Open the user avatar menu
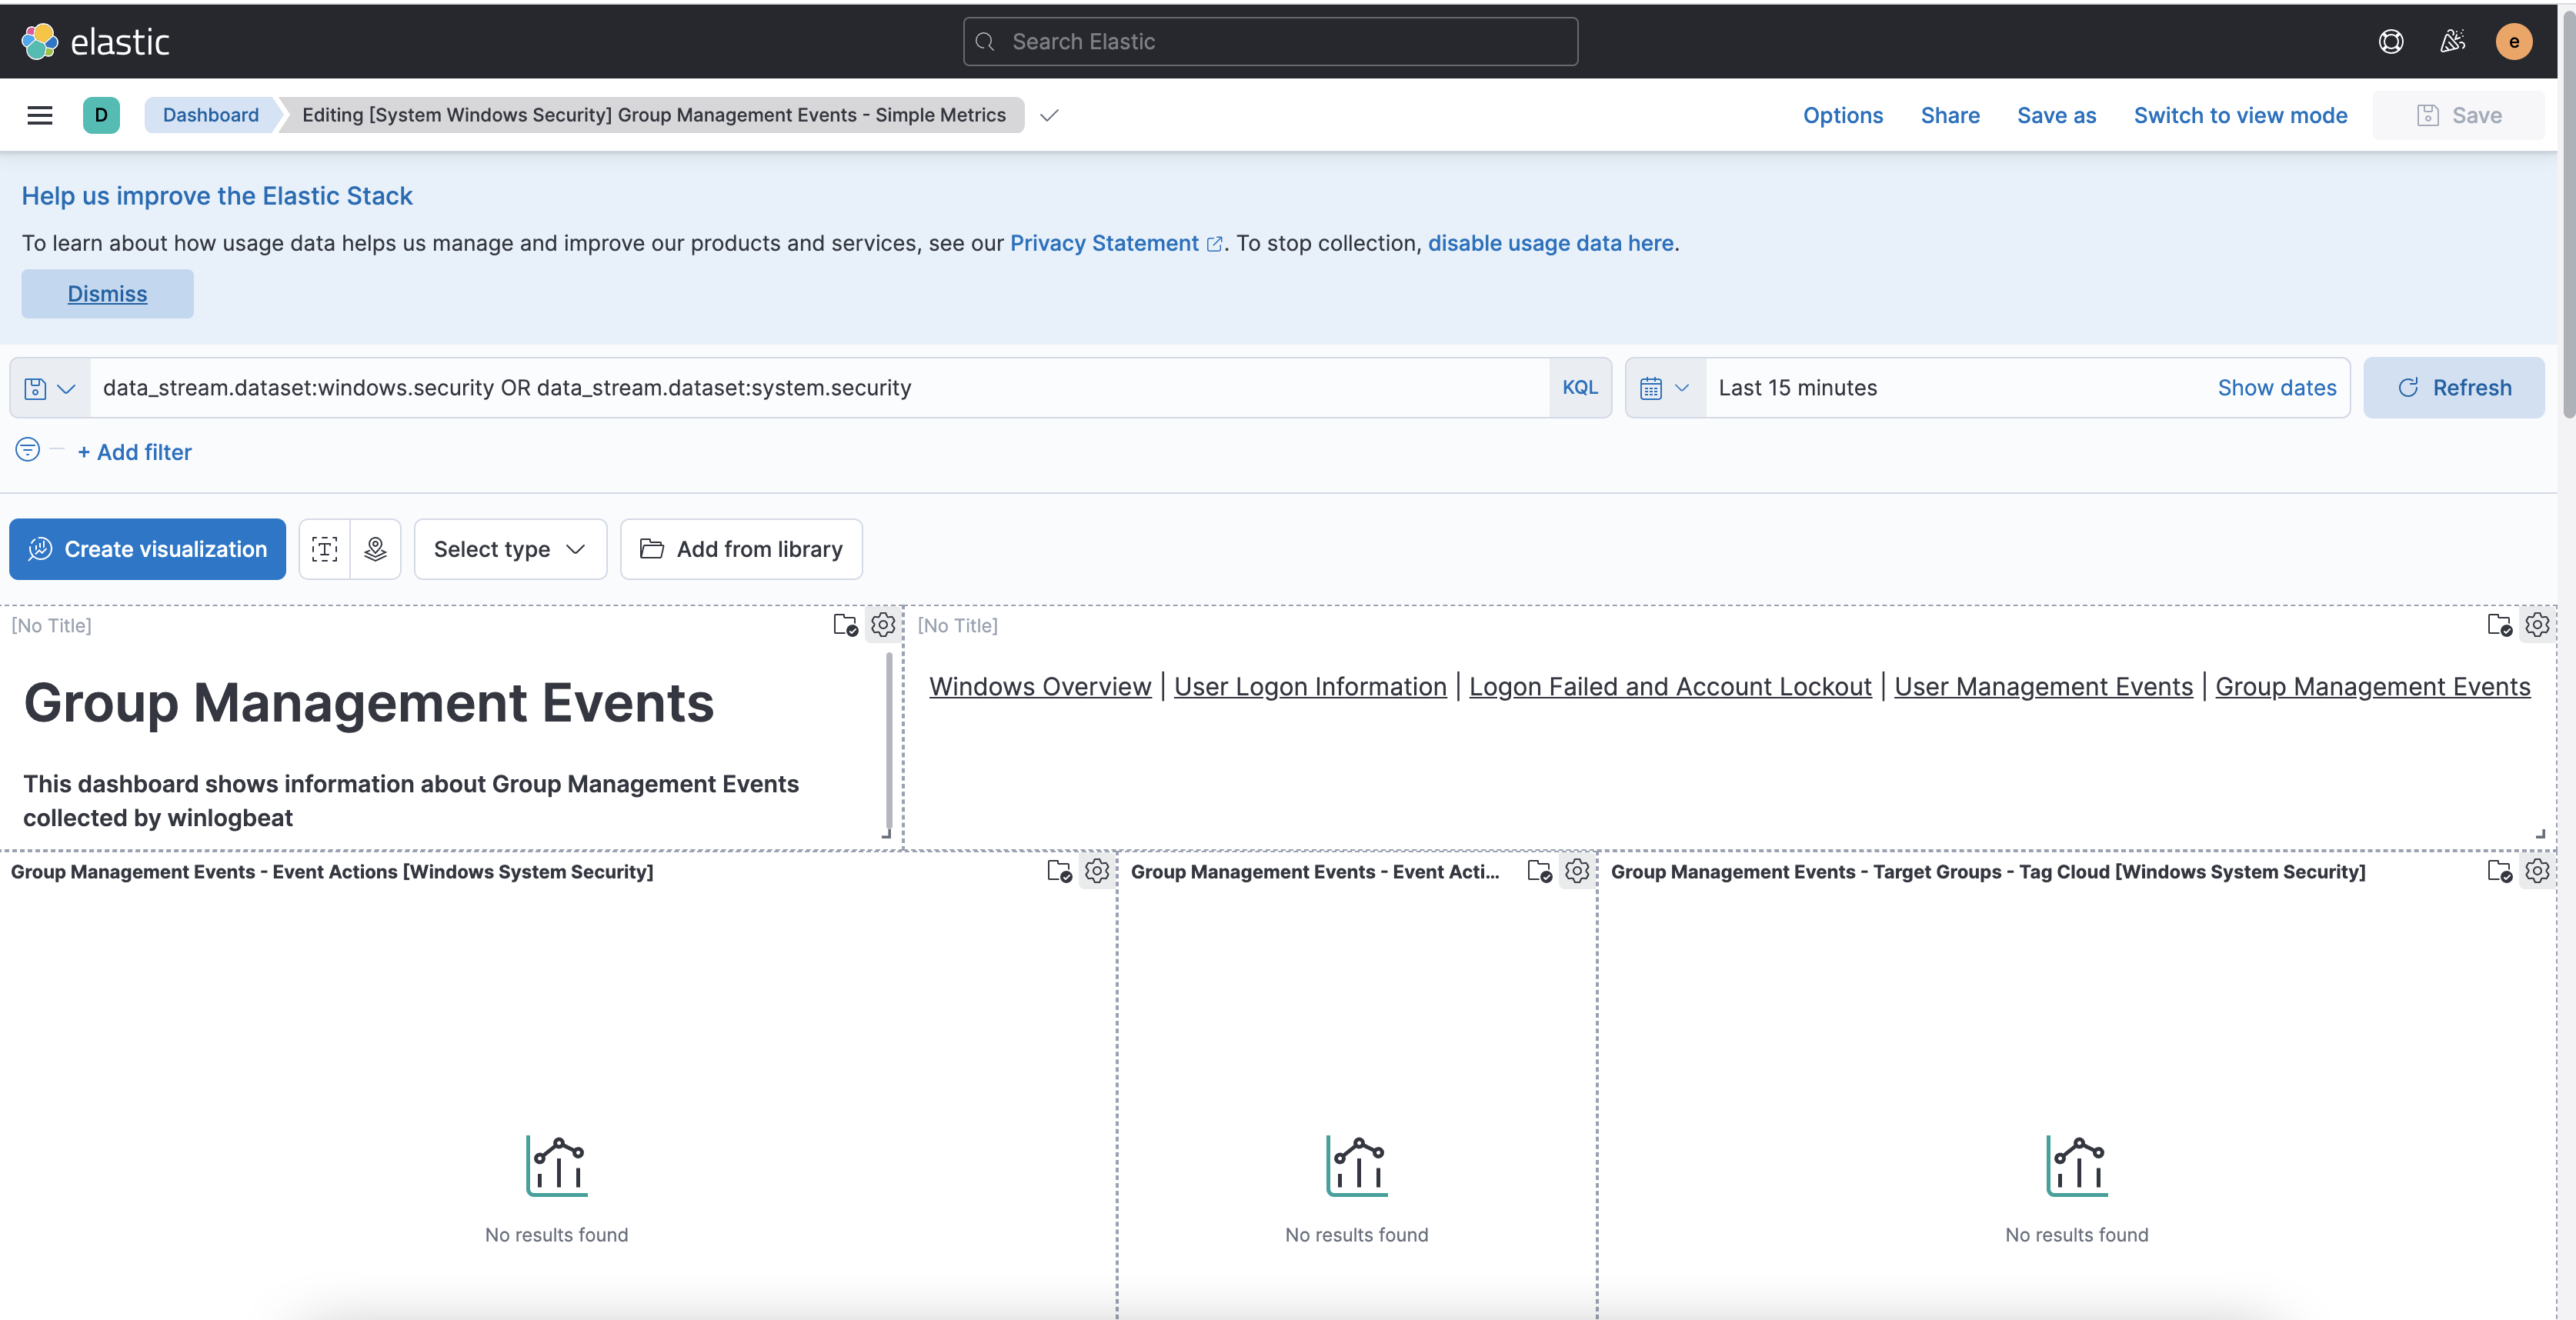This screenshot has height=1320, width=2576. (2515, 41)
